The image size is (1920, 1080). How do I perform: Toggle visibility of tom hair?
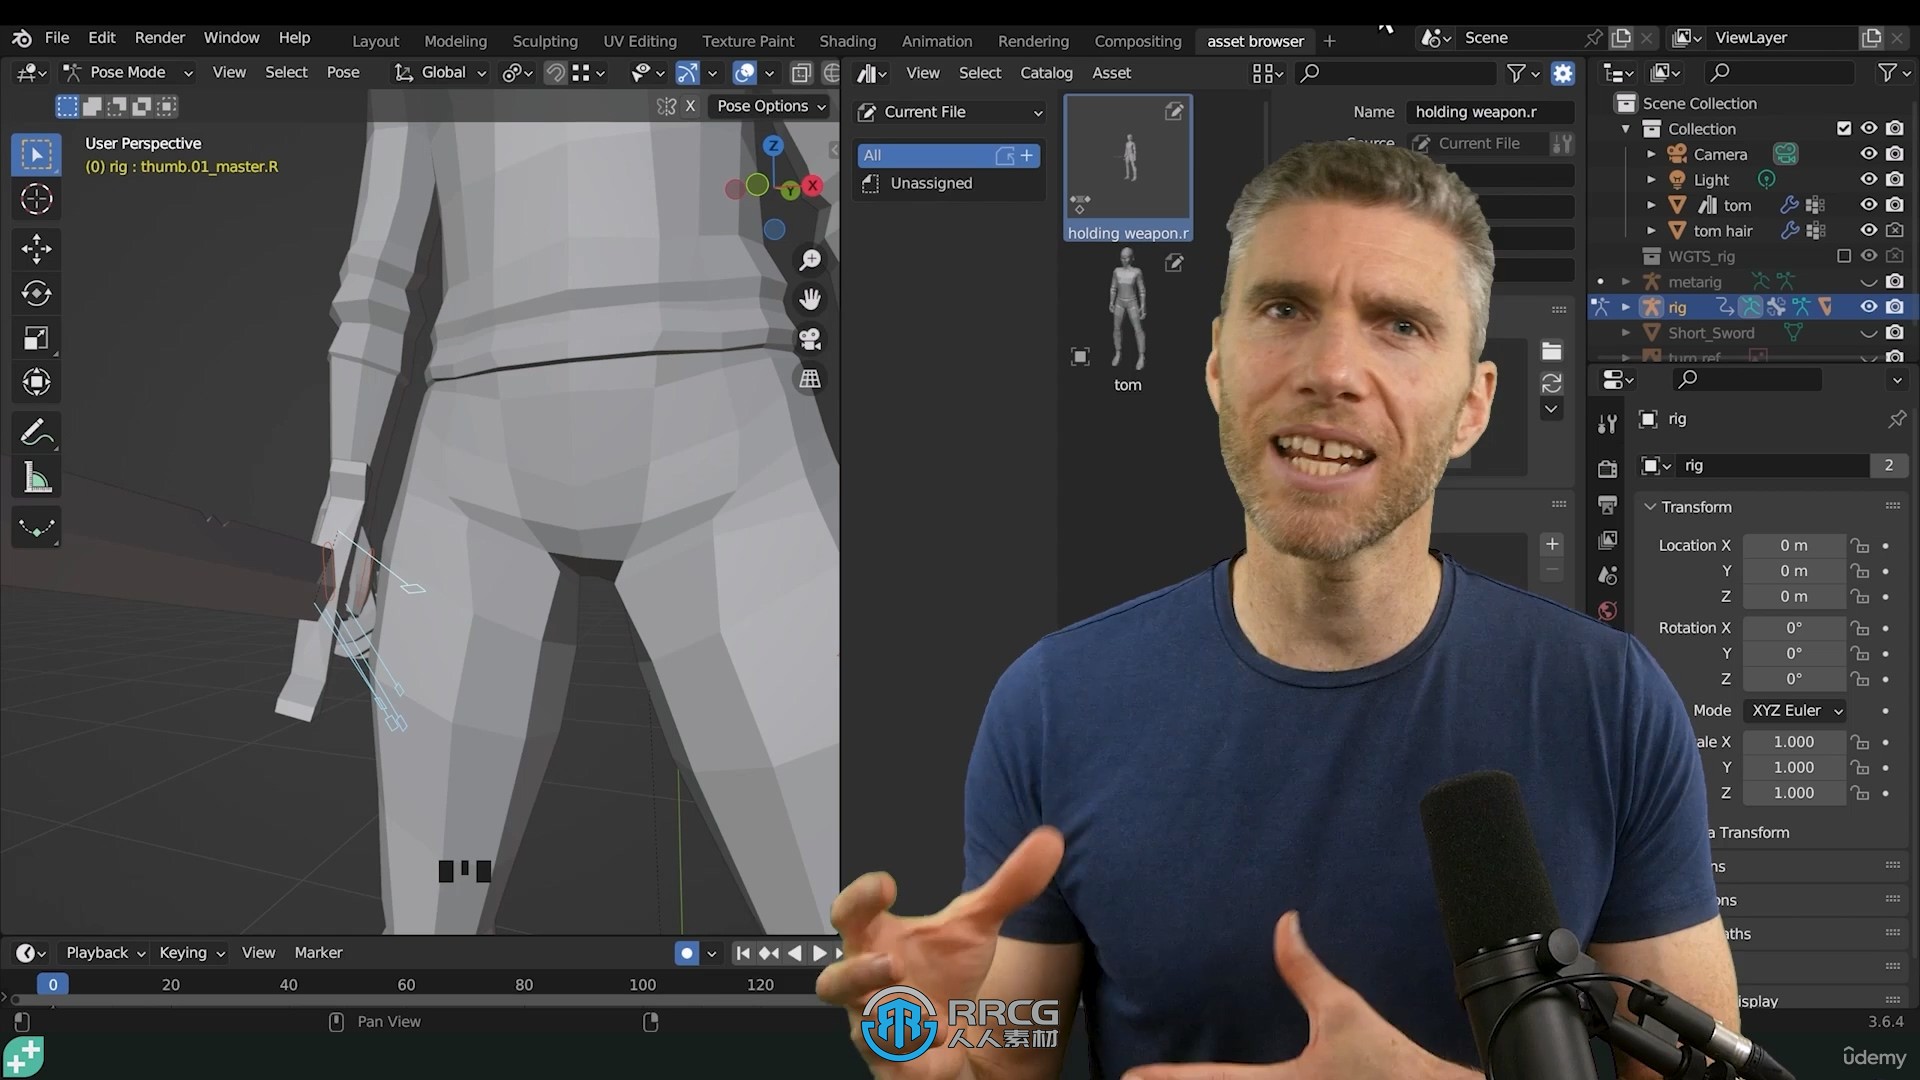coord(1868,230)
